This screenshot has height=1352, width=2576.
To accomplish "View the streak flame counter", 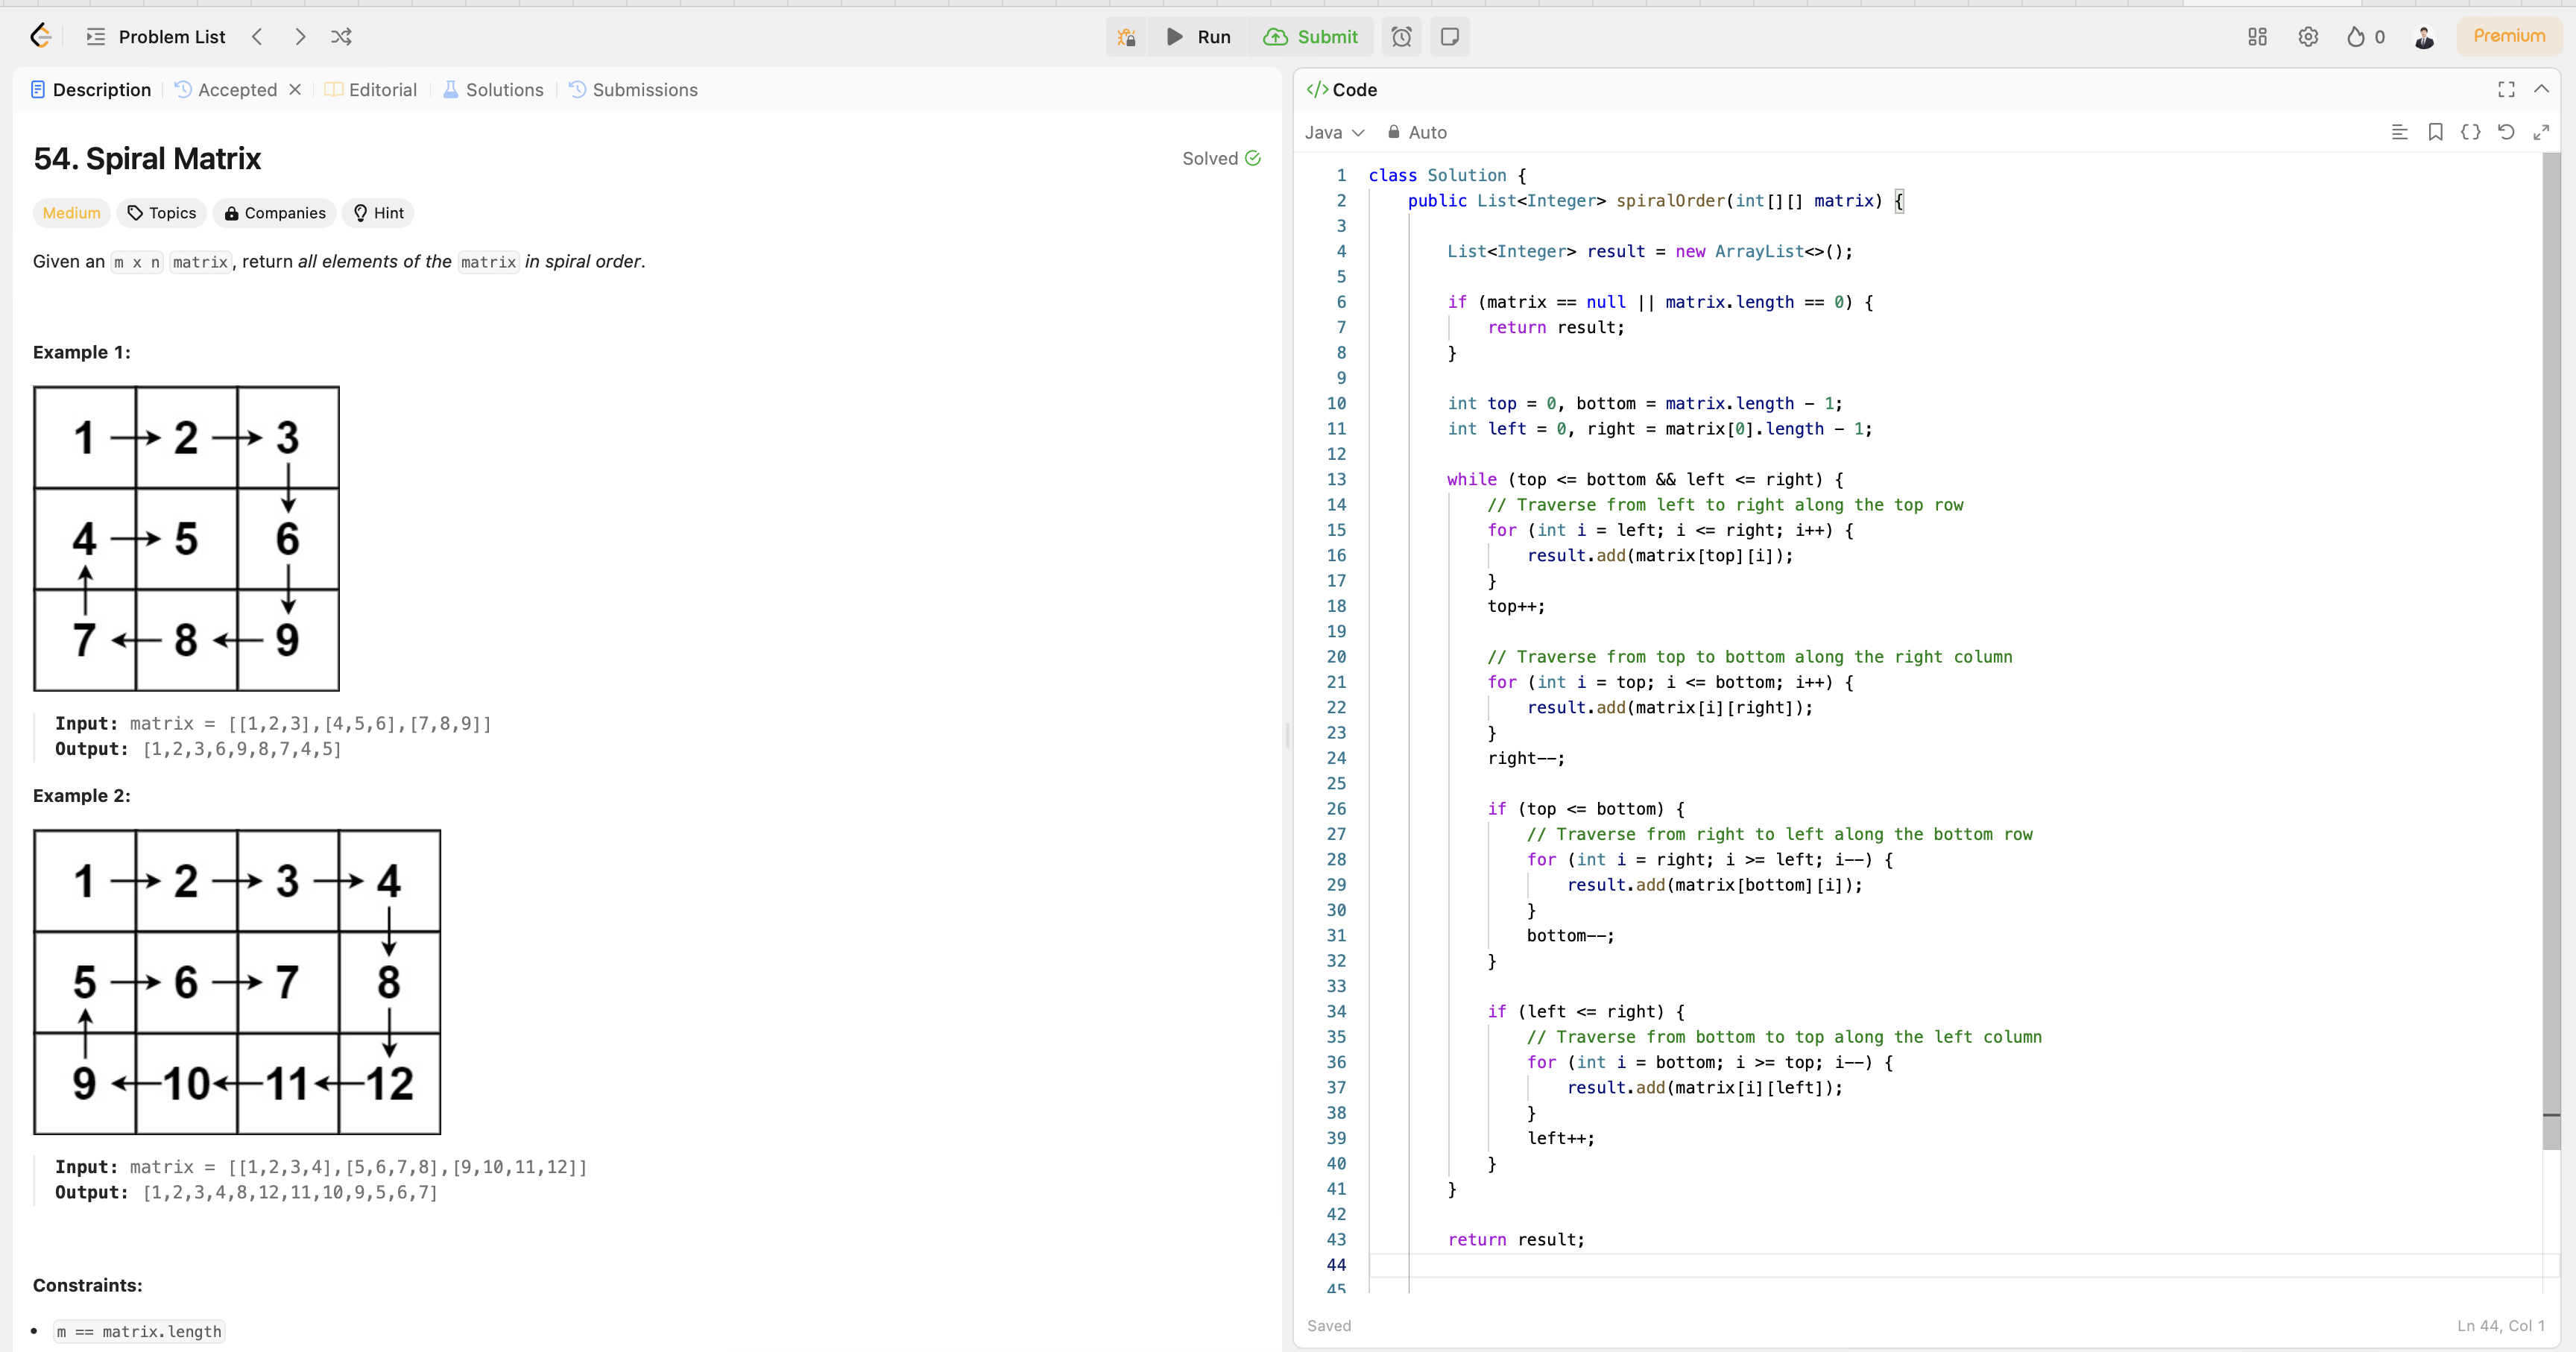I will (2366, 37).
